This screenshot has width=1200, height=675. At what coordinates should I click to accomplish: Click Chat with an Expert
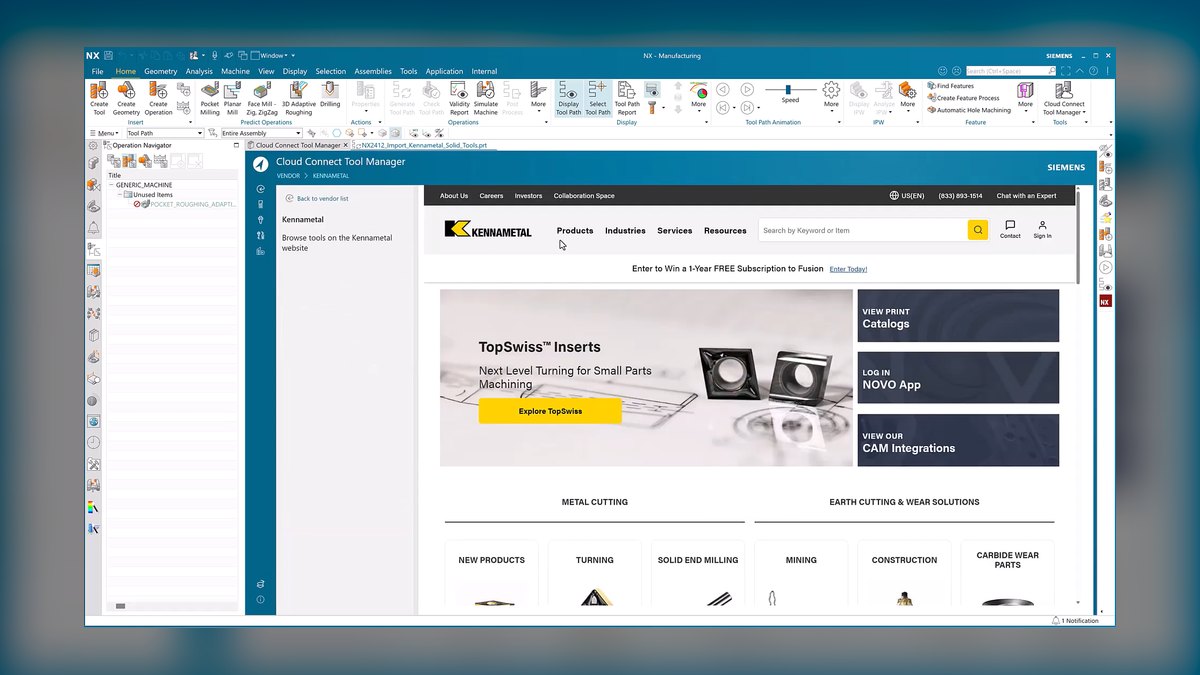(1026, 196)
